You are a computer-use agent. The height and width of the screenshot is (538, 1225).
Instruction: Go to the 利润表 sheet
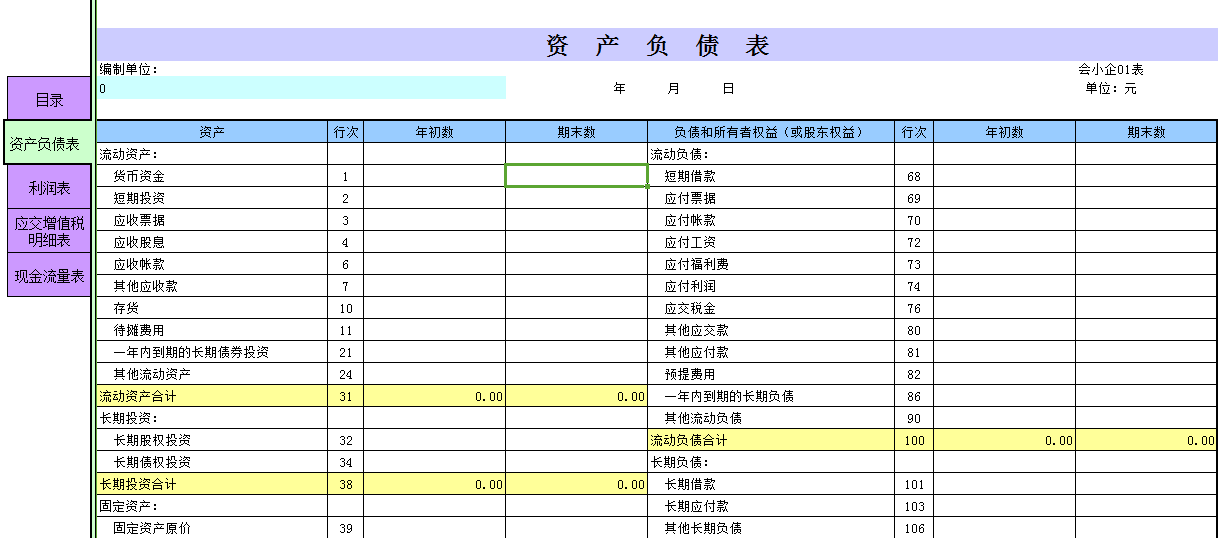point(49,187)
